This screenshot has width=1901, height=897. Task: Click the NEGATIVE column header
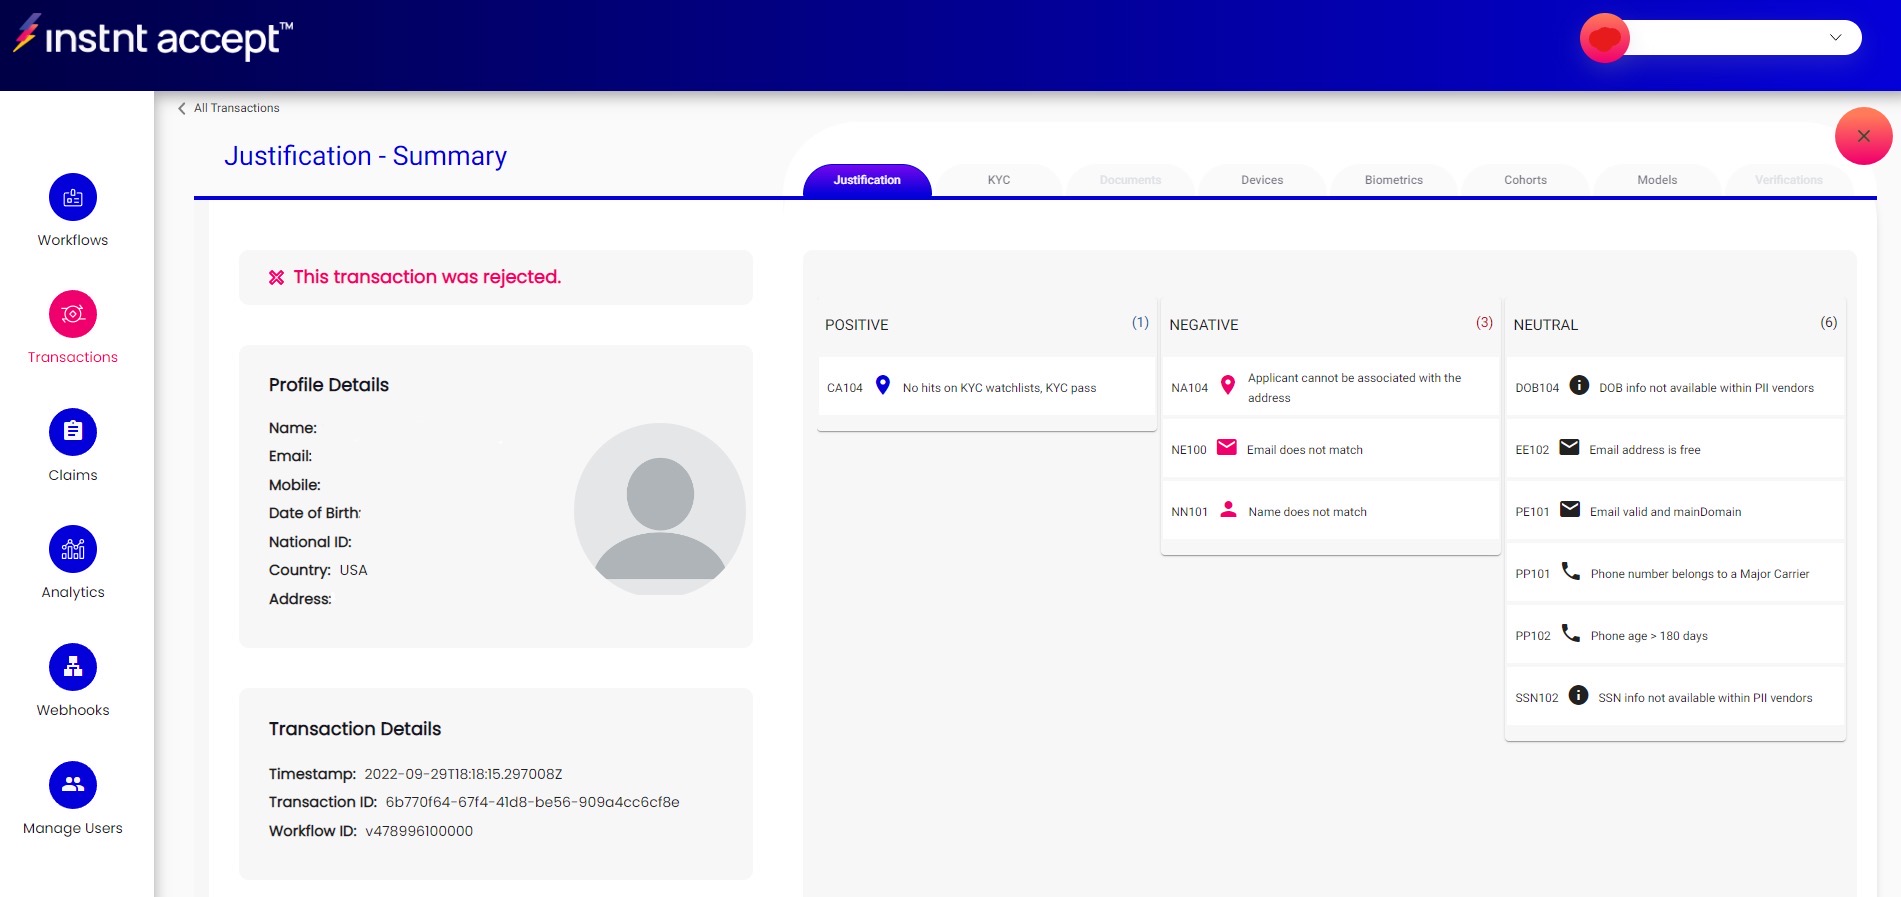[x=1204, y=325]
